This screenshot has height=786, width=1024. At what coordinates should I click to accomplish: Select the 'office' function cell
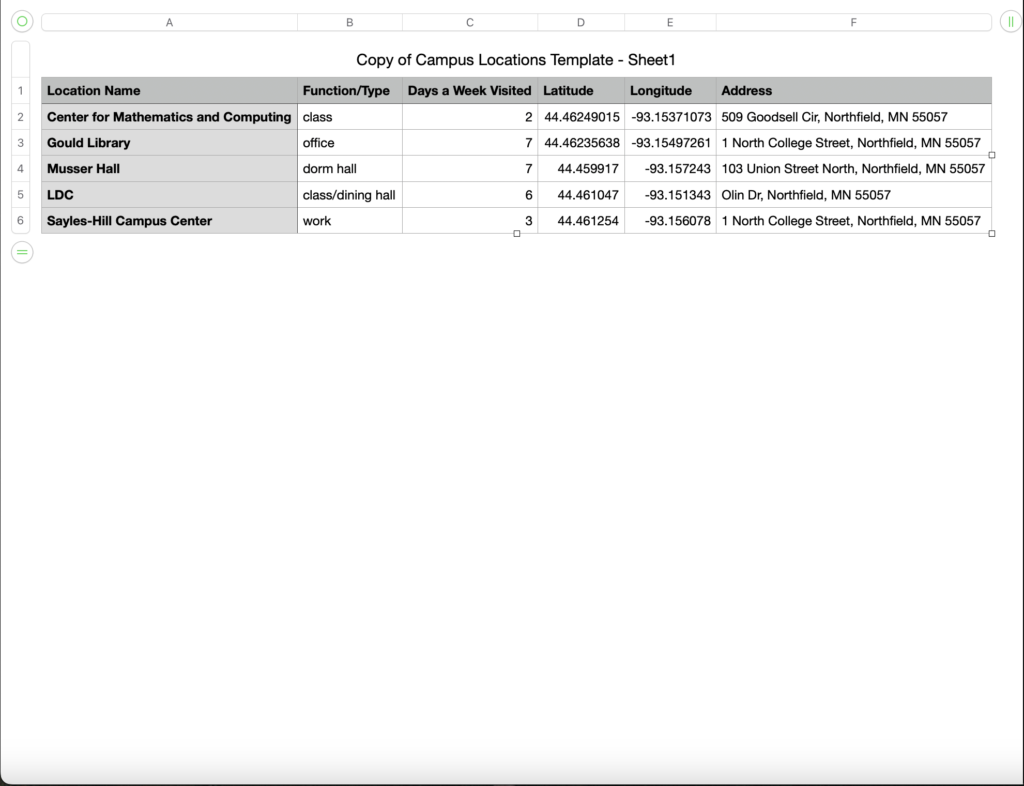[x=349, y=142]
